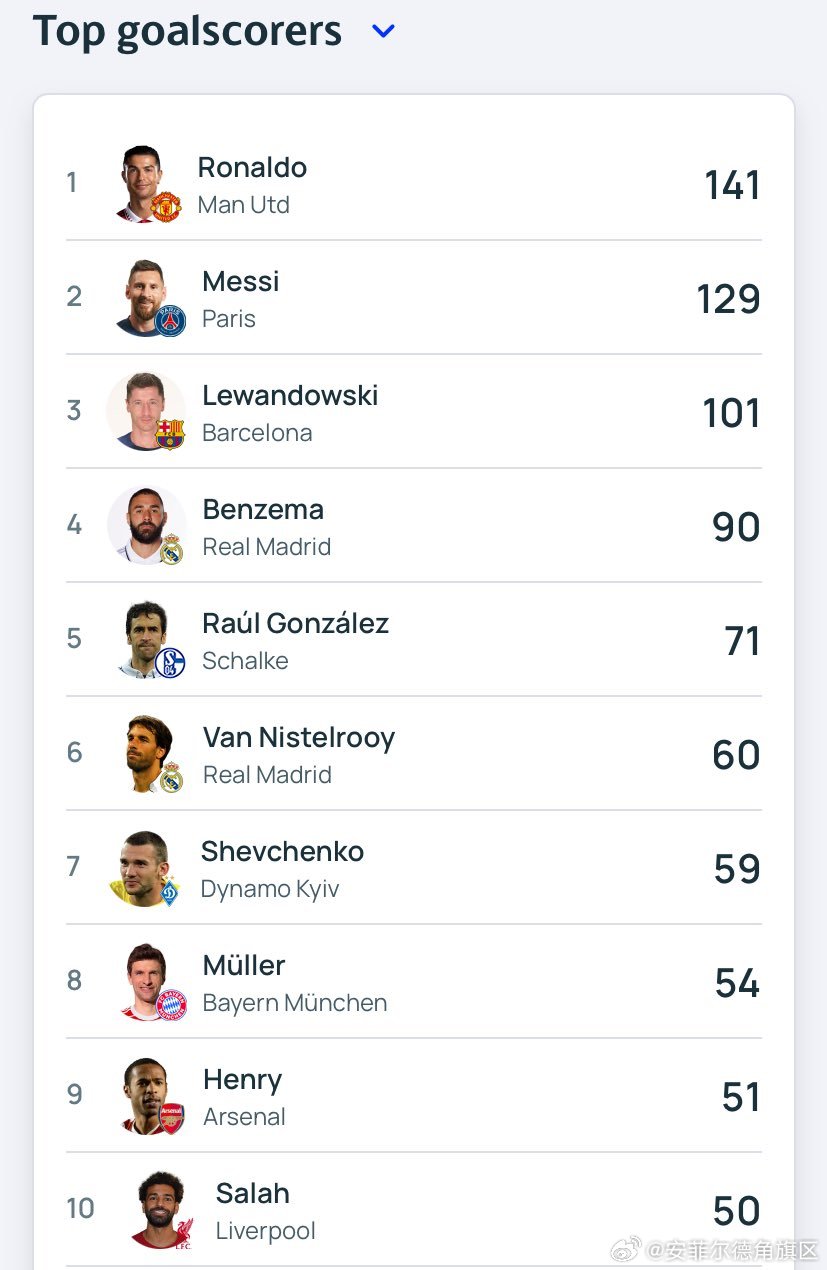Open the Raúl González player link
The width and height of the screenshot is (827, 1270).
tap(295, 623)
